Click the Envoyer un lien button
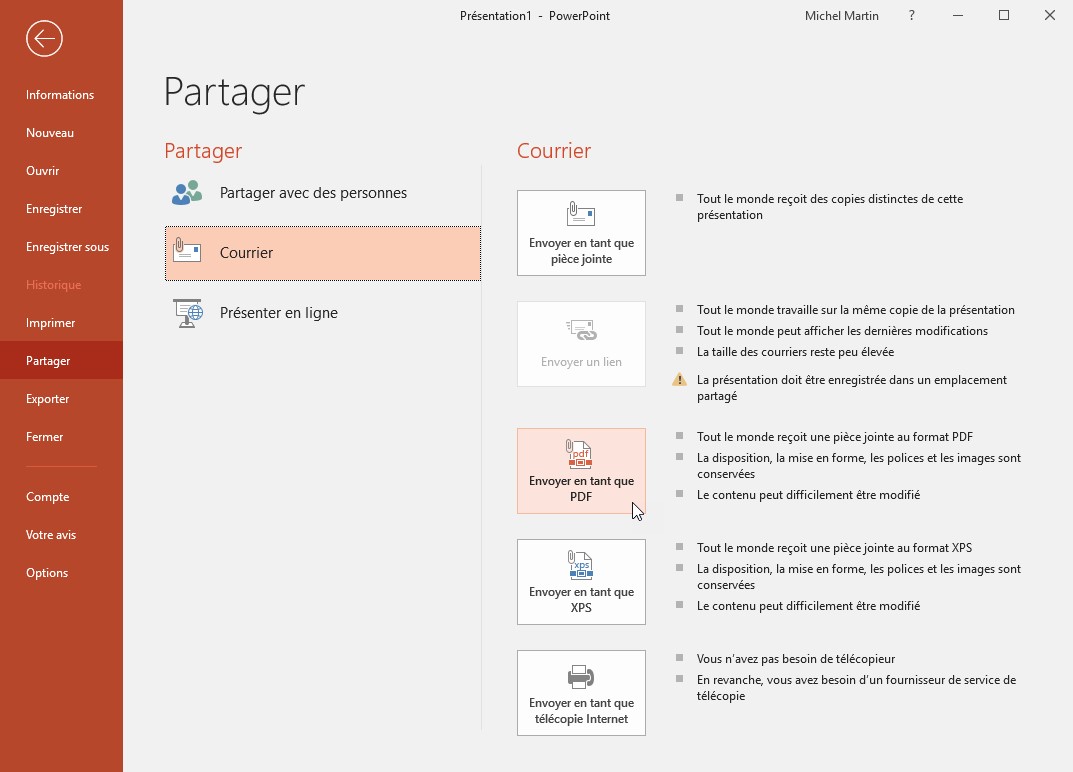The image size is (1073, 772). click(x=581, y=344)
